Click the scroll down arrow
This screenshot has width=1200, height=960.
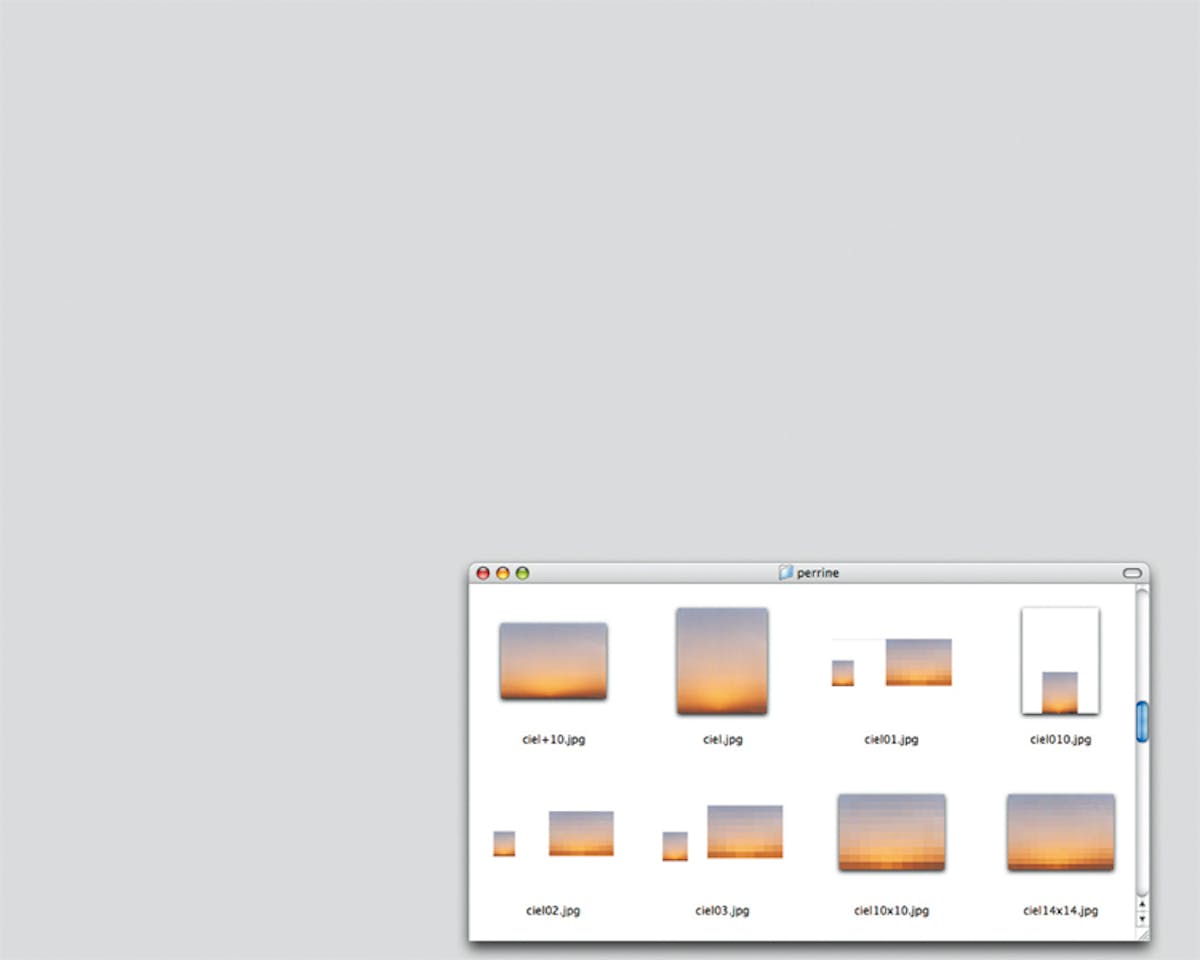point(1142,919)
